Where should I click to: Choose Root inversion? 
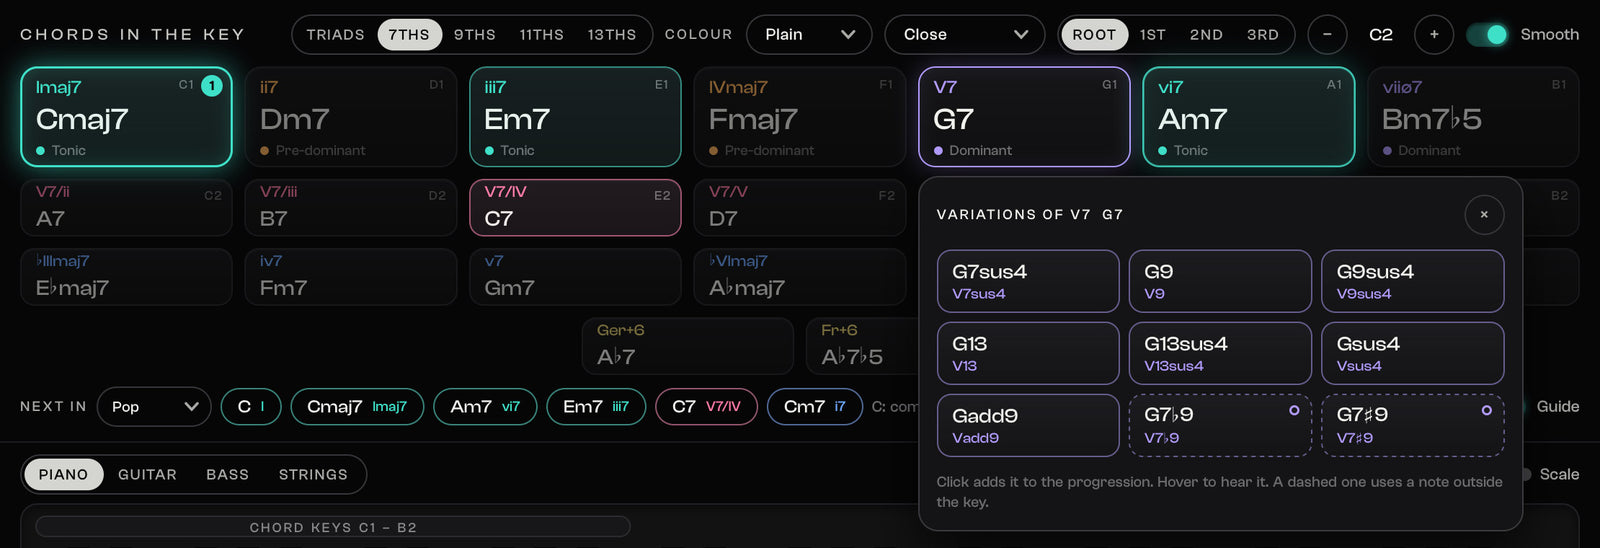[x=1094, y=34]
